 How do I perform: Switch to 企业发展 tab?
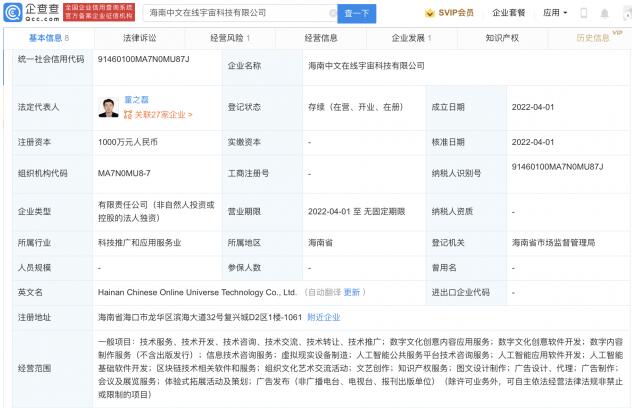(x=411, y=38)
